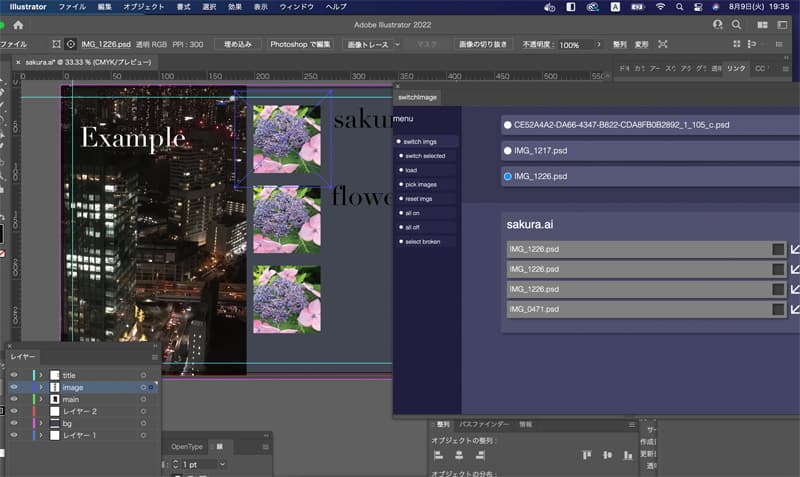Hide the image layer with its eye icon
Image resolution: width=800 pixels, height=477 pixels.
point(14,387)
